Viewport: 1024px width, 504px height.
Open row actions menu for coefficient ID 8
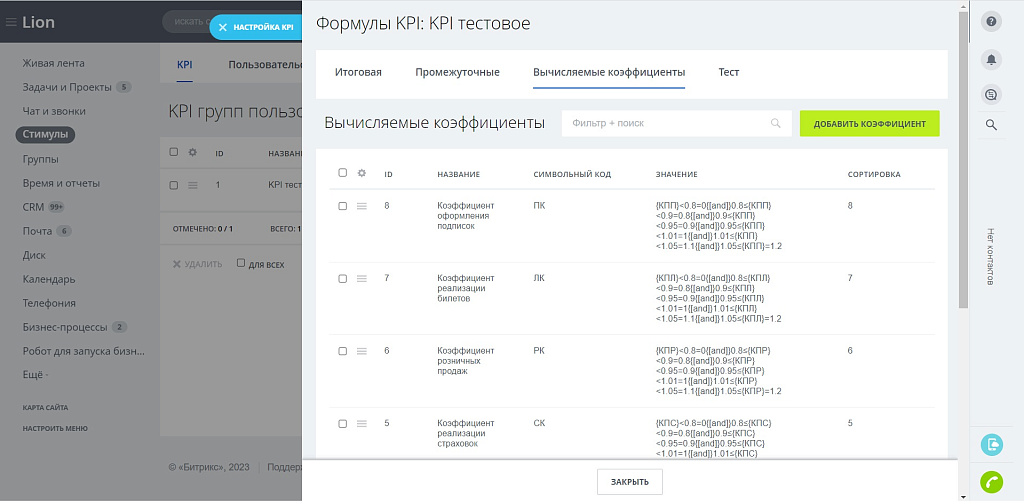[x=362, y=206]
